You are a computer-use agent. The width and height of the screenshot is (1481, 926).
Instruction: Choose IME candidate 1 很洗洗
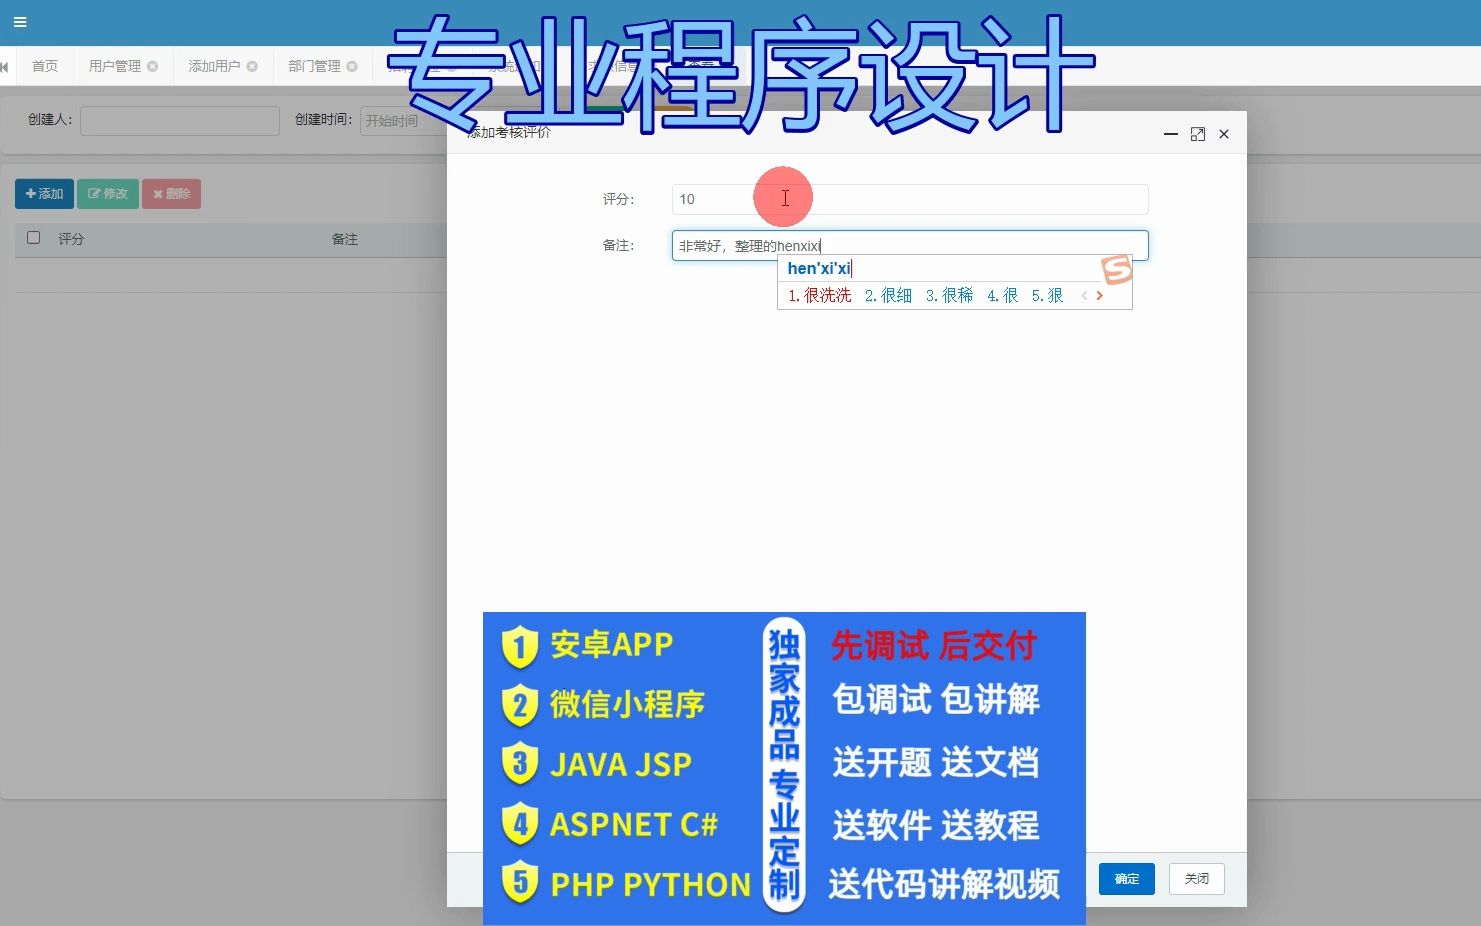[820, 295]
